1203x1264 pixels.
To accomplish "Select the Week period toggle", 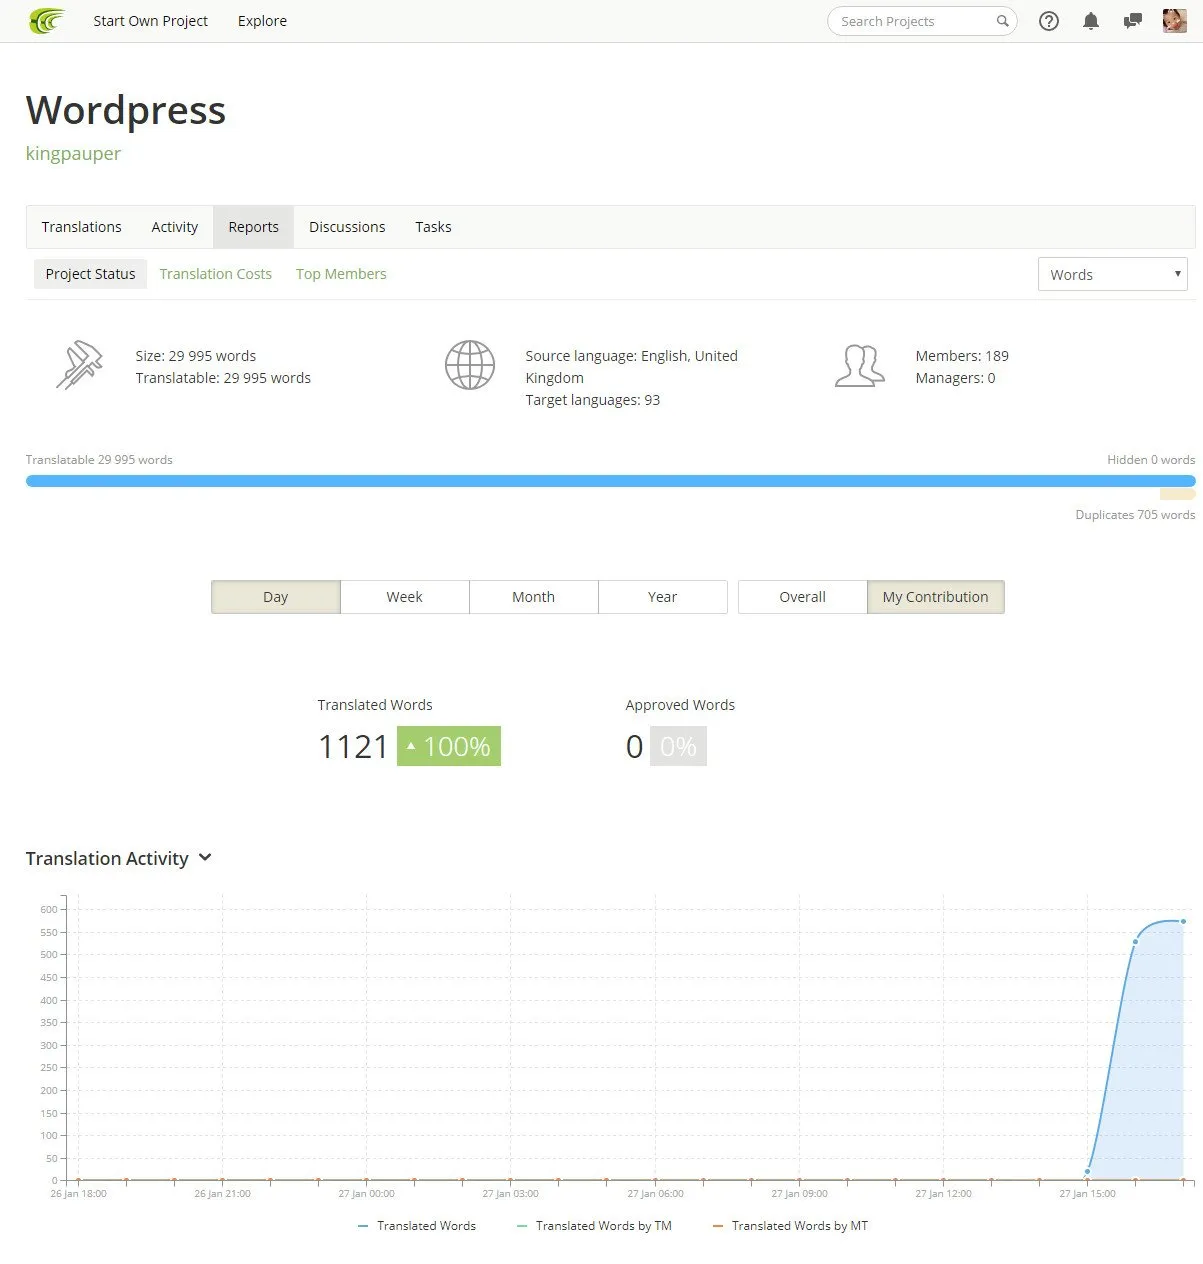I will pos(405,597).
